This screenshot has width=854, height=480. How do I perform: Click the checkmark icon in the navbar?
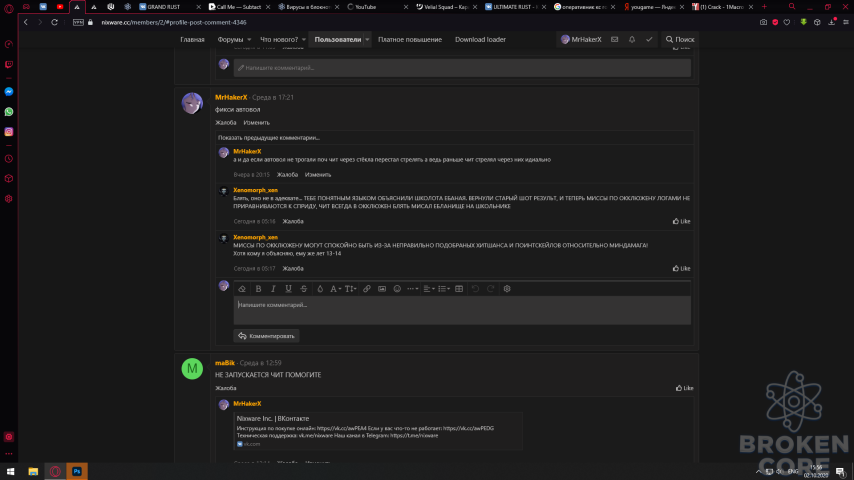pos(649,39)
